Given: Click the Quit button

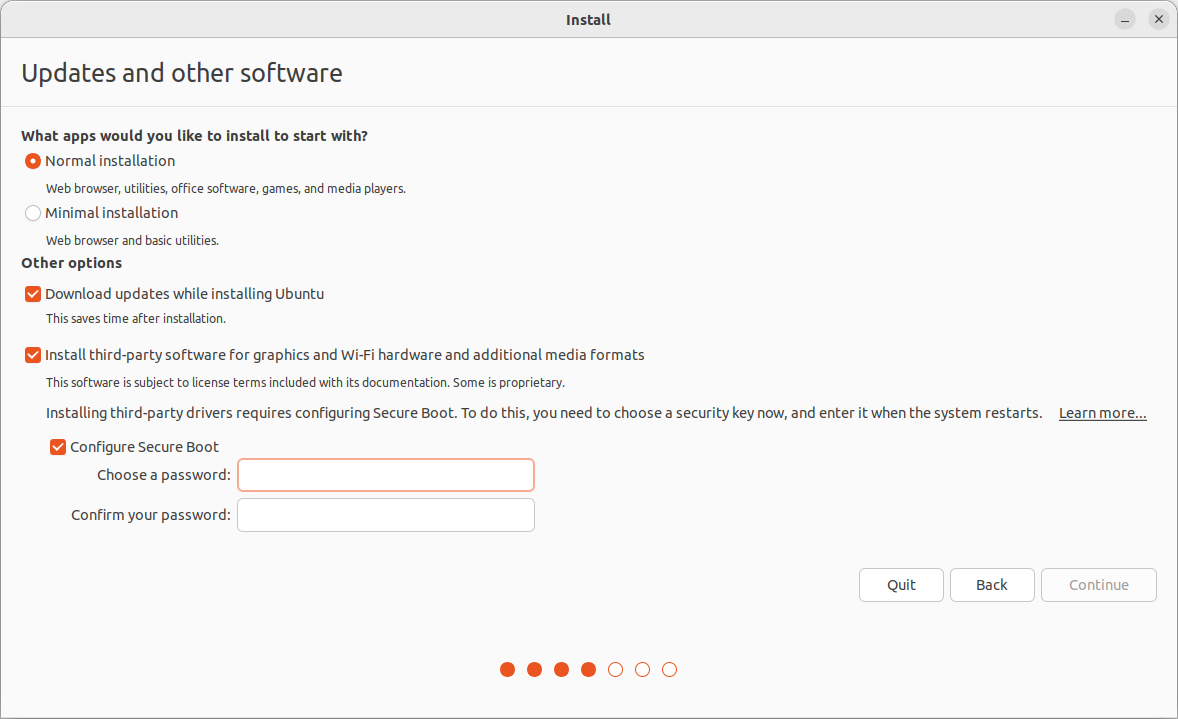Looking at the screenshot, I should coord(901,585).
